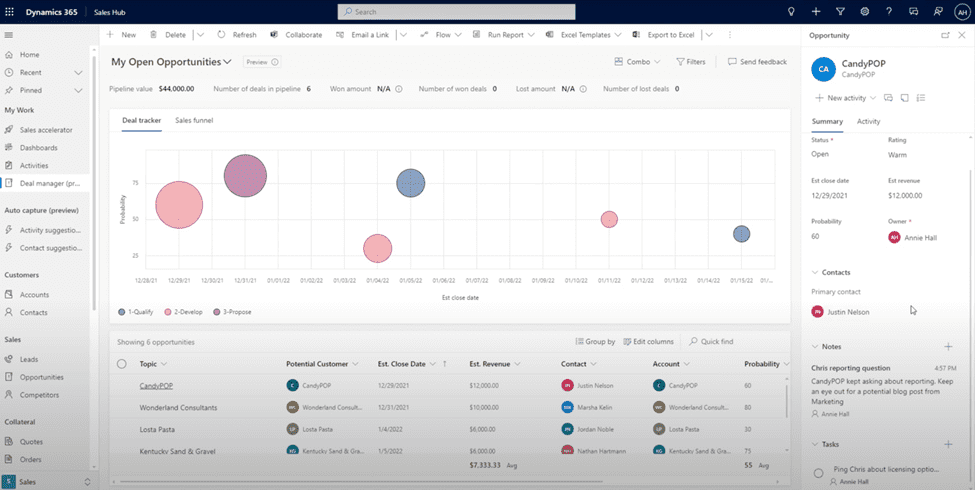Screen dimensions: 975x490
Task: Click the Preview info badge
Action: click(x=262, y=62)
